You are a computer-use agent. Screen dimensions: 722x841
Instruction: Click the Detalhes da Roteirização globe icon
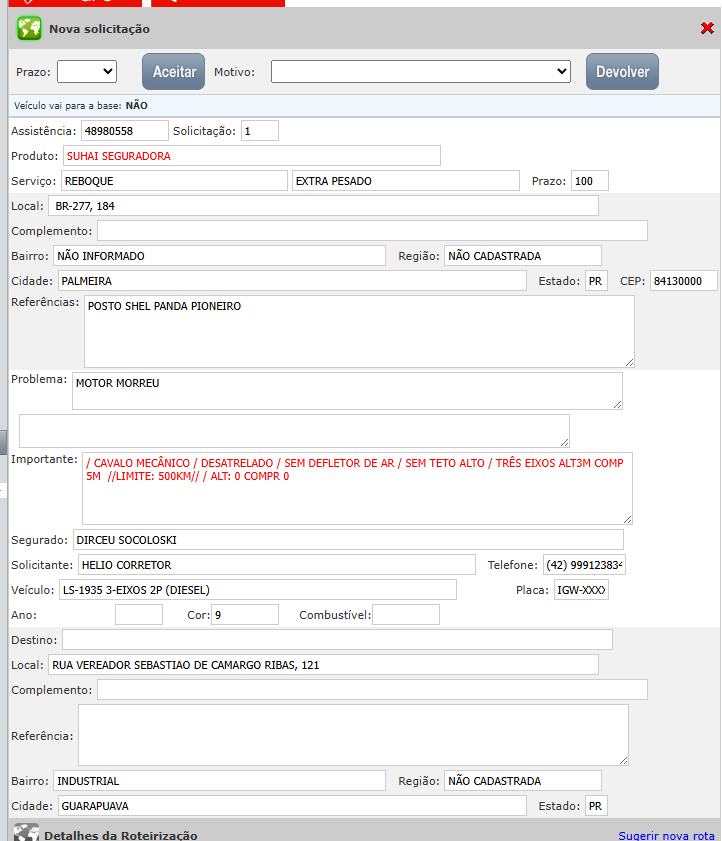27,834
